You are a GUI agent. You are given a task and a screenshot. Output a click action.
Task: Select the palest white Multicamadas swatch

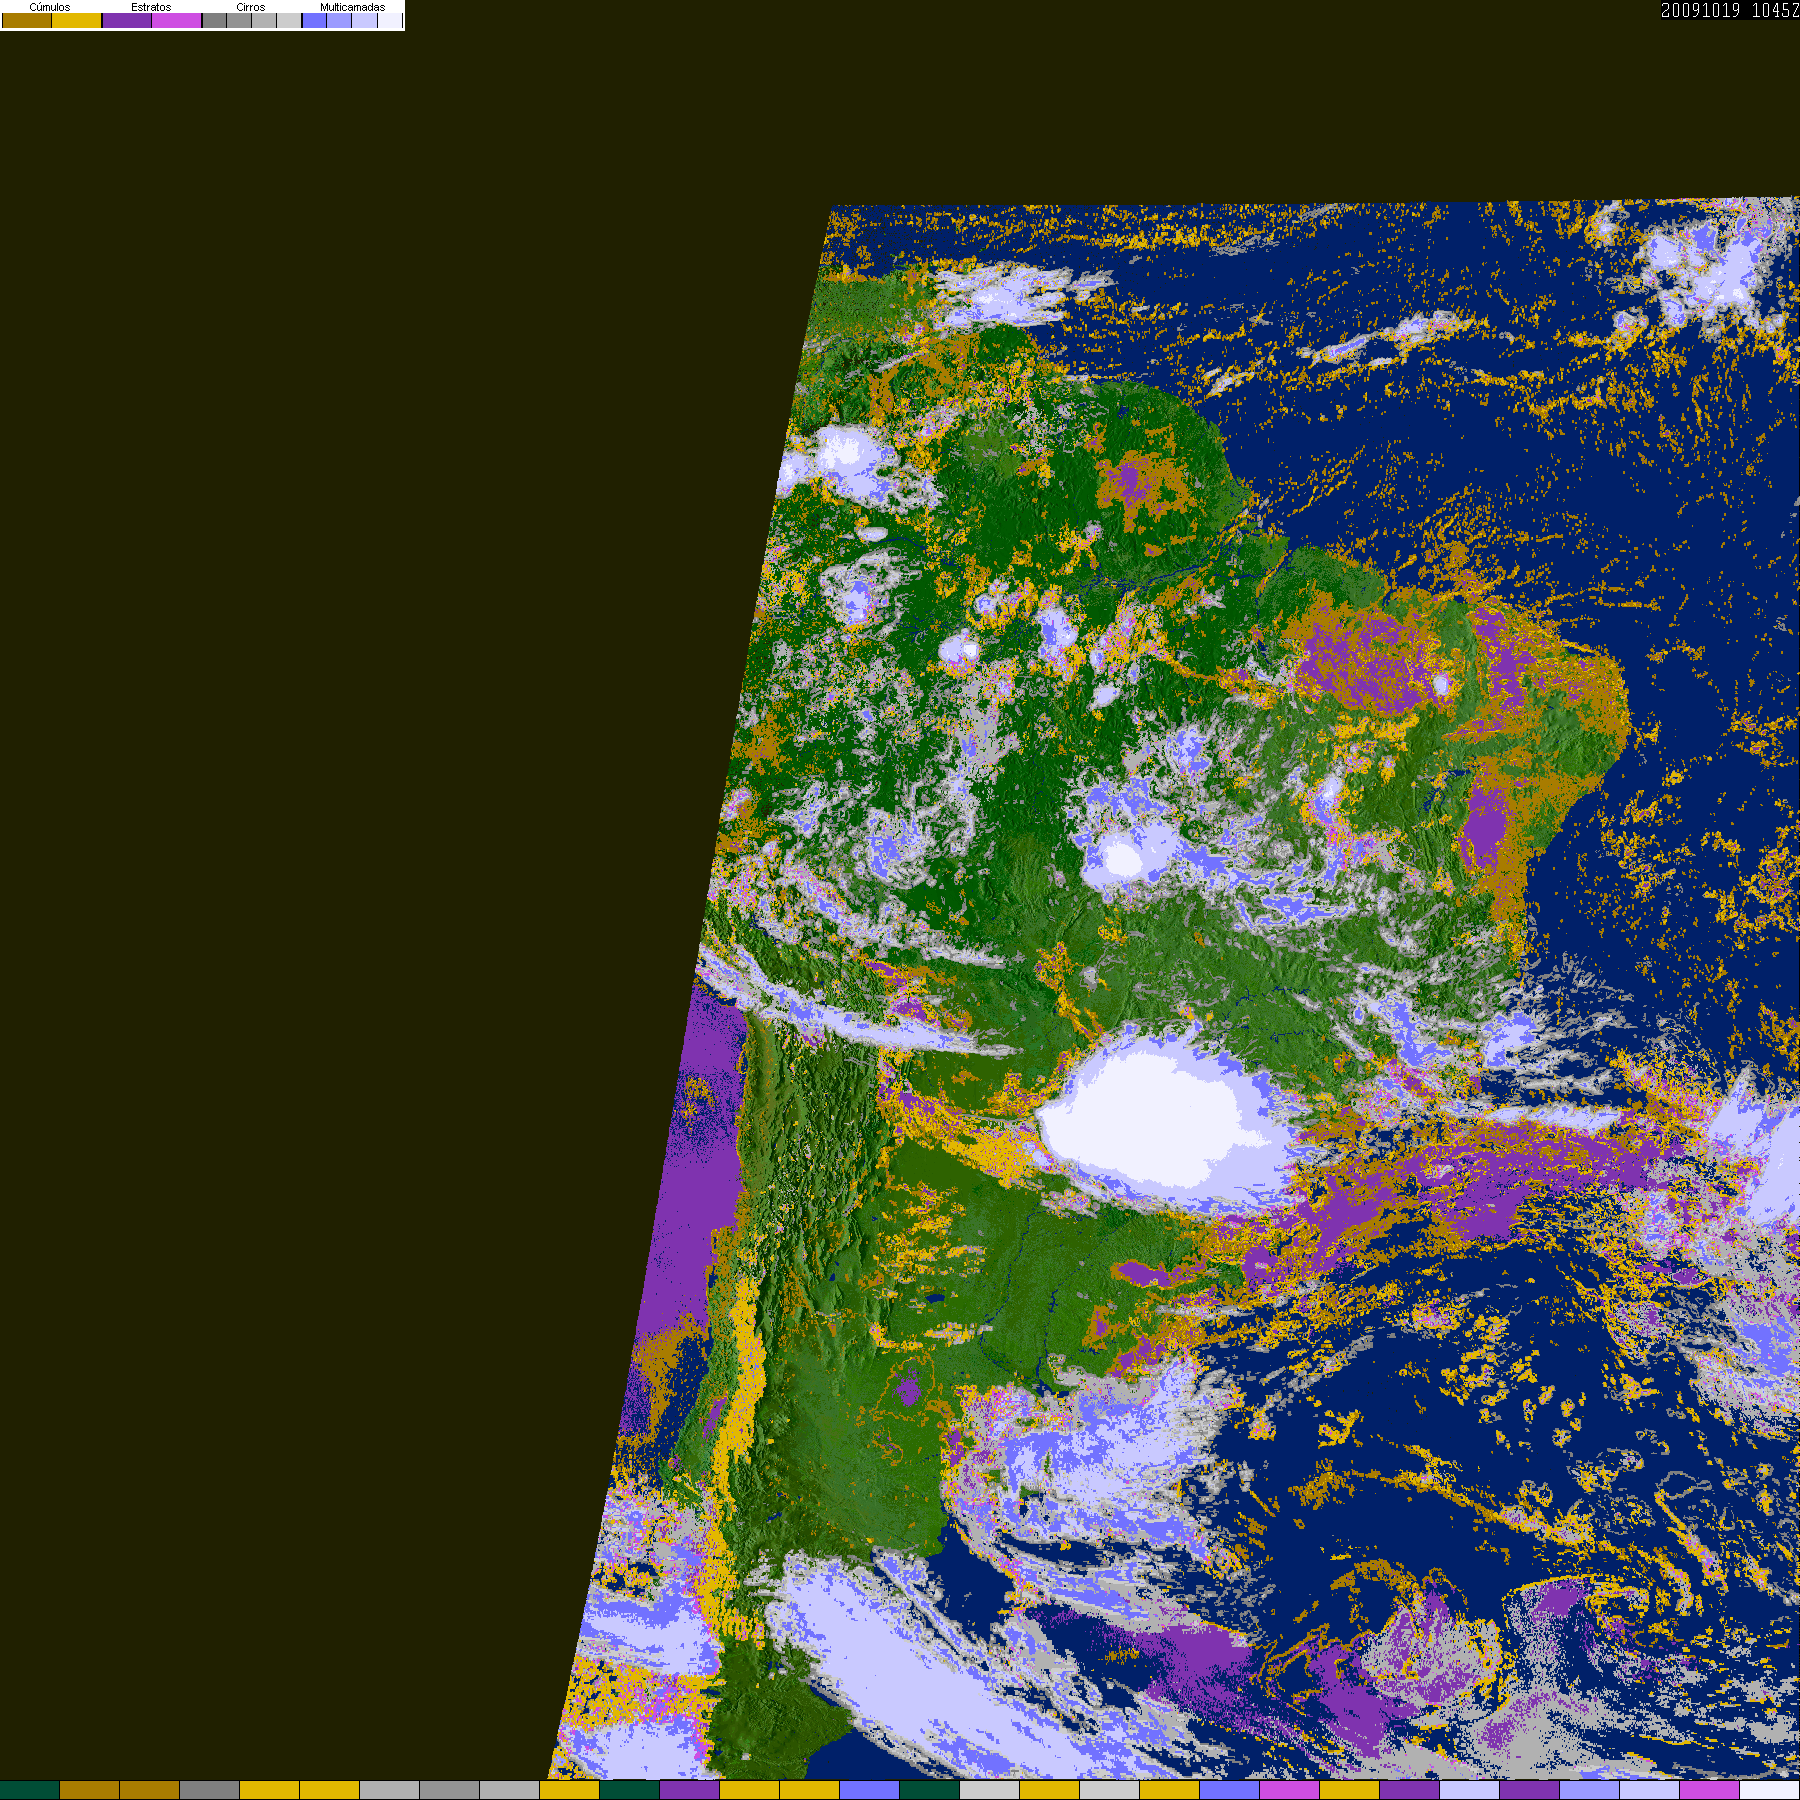click(x=390, y=20)
